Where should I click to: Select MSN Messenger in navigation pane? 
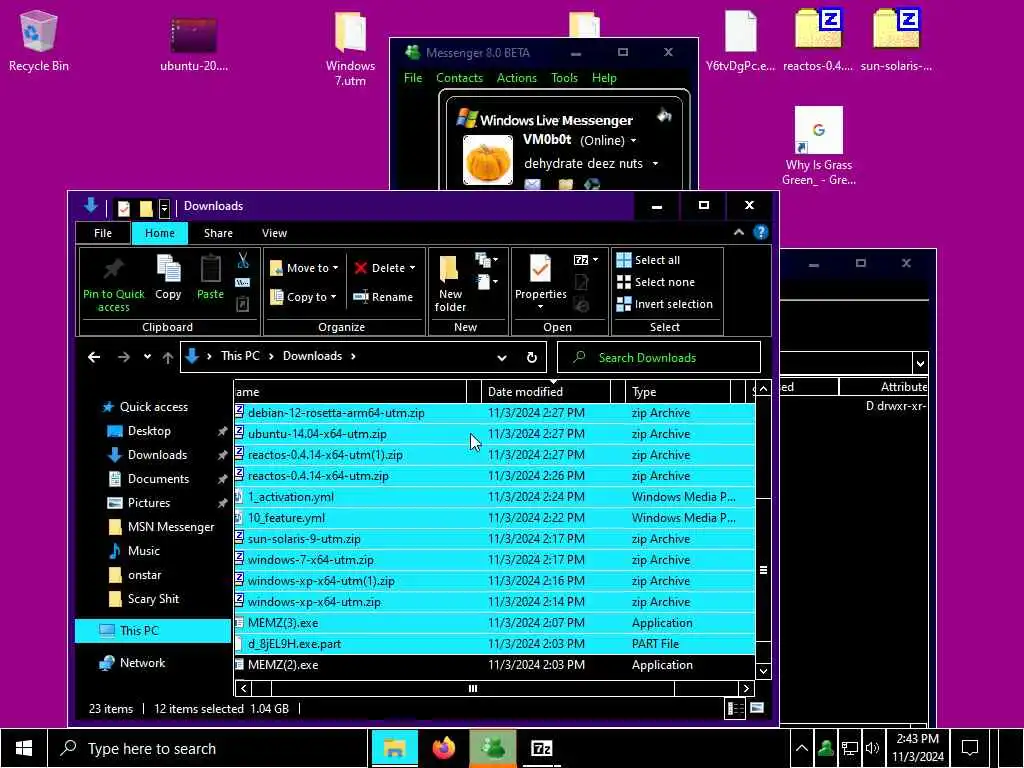click(x=161, y=527)
